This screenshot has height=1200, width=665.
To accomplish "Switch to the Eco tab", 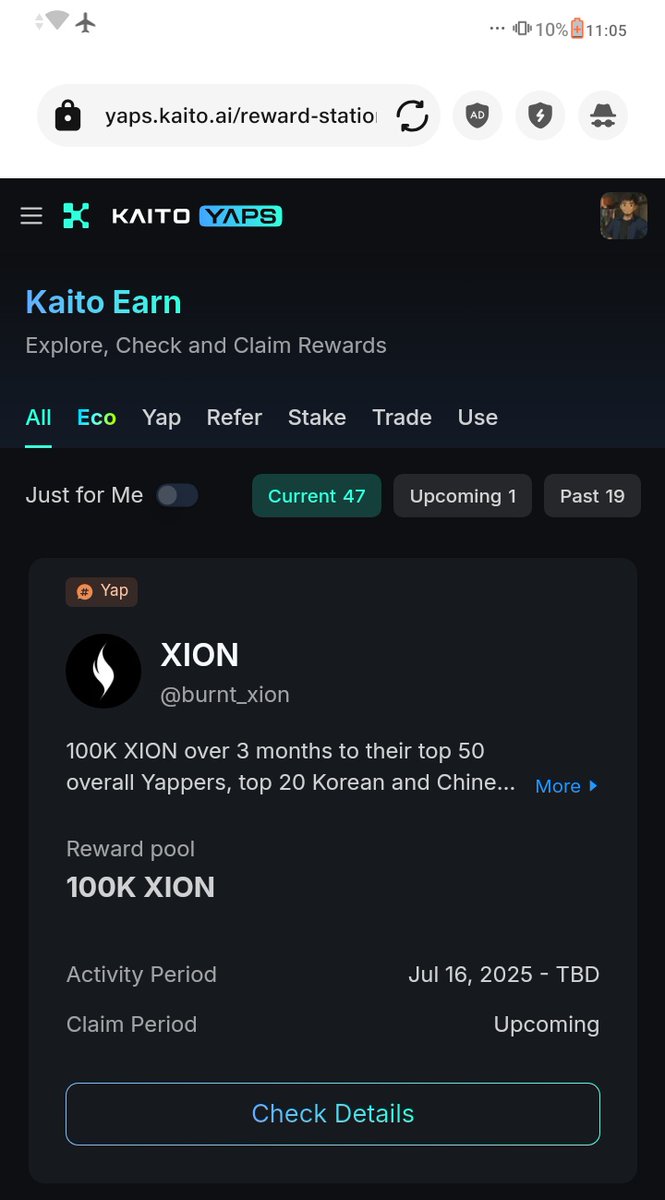I will tap(97, 417).
